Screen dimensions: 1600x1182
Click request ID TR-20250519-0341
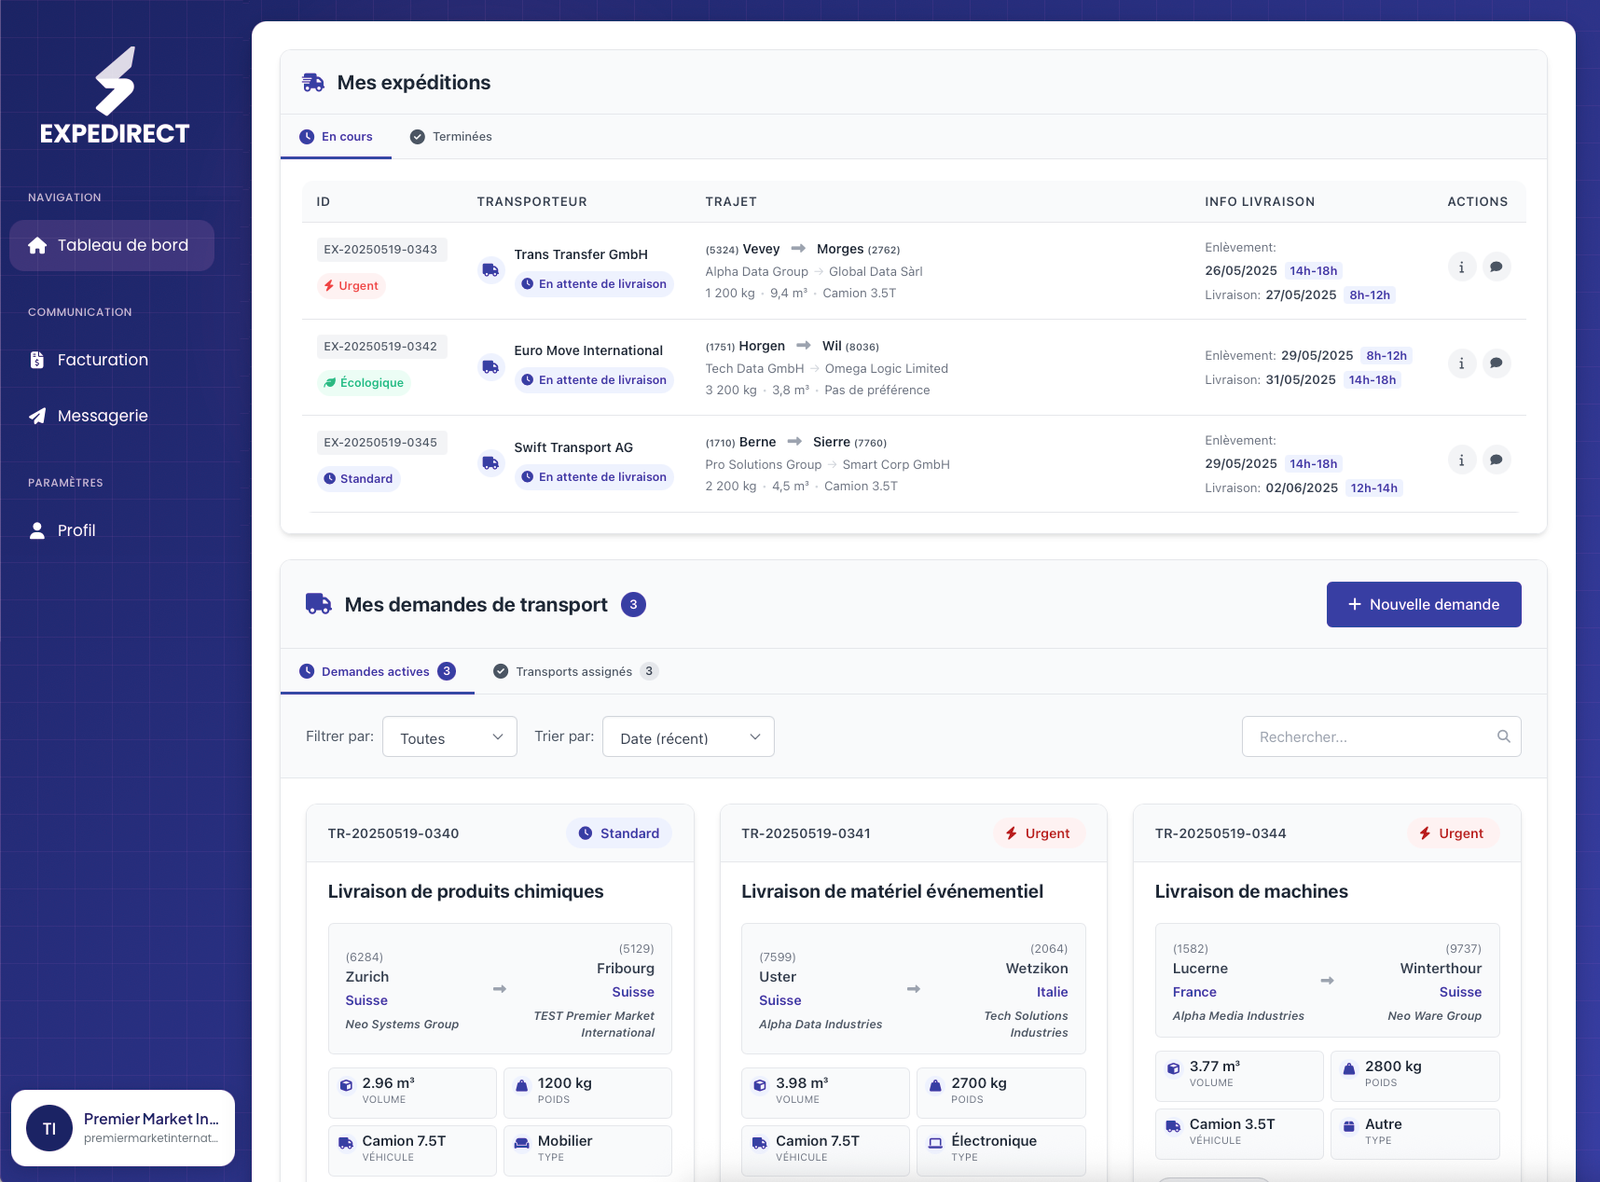click(x=806, y=834)
